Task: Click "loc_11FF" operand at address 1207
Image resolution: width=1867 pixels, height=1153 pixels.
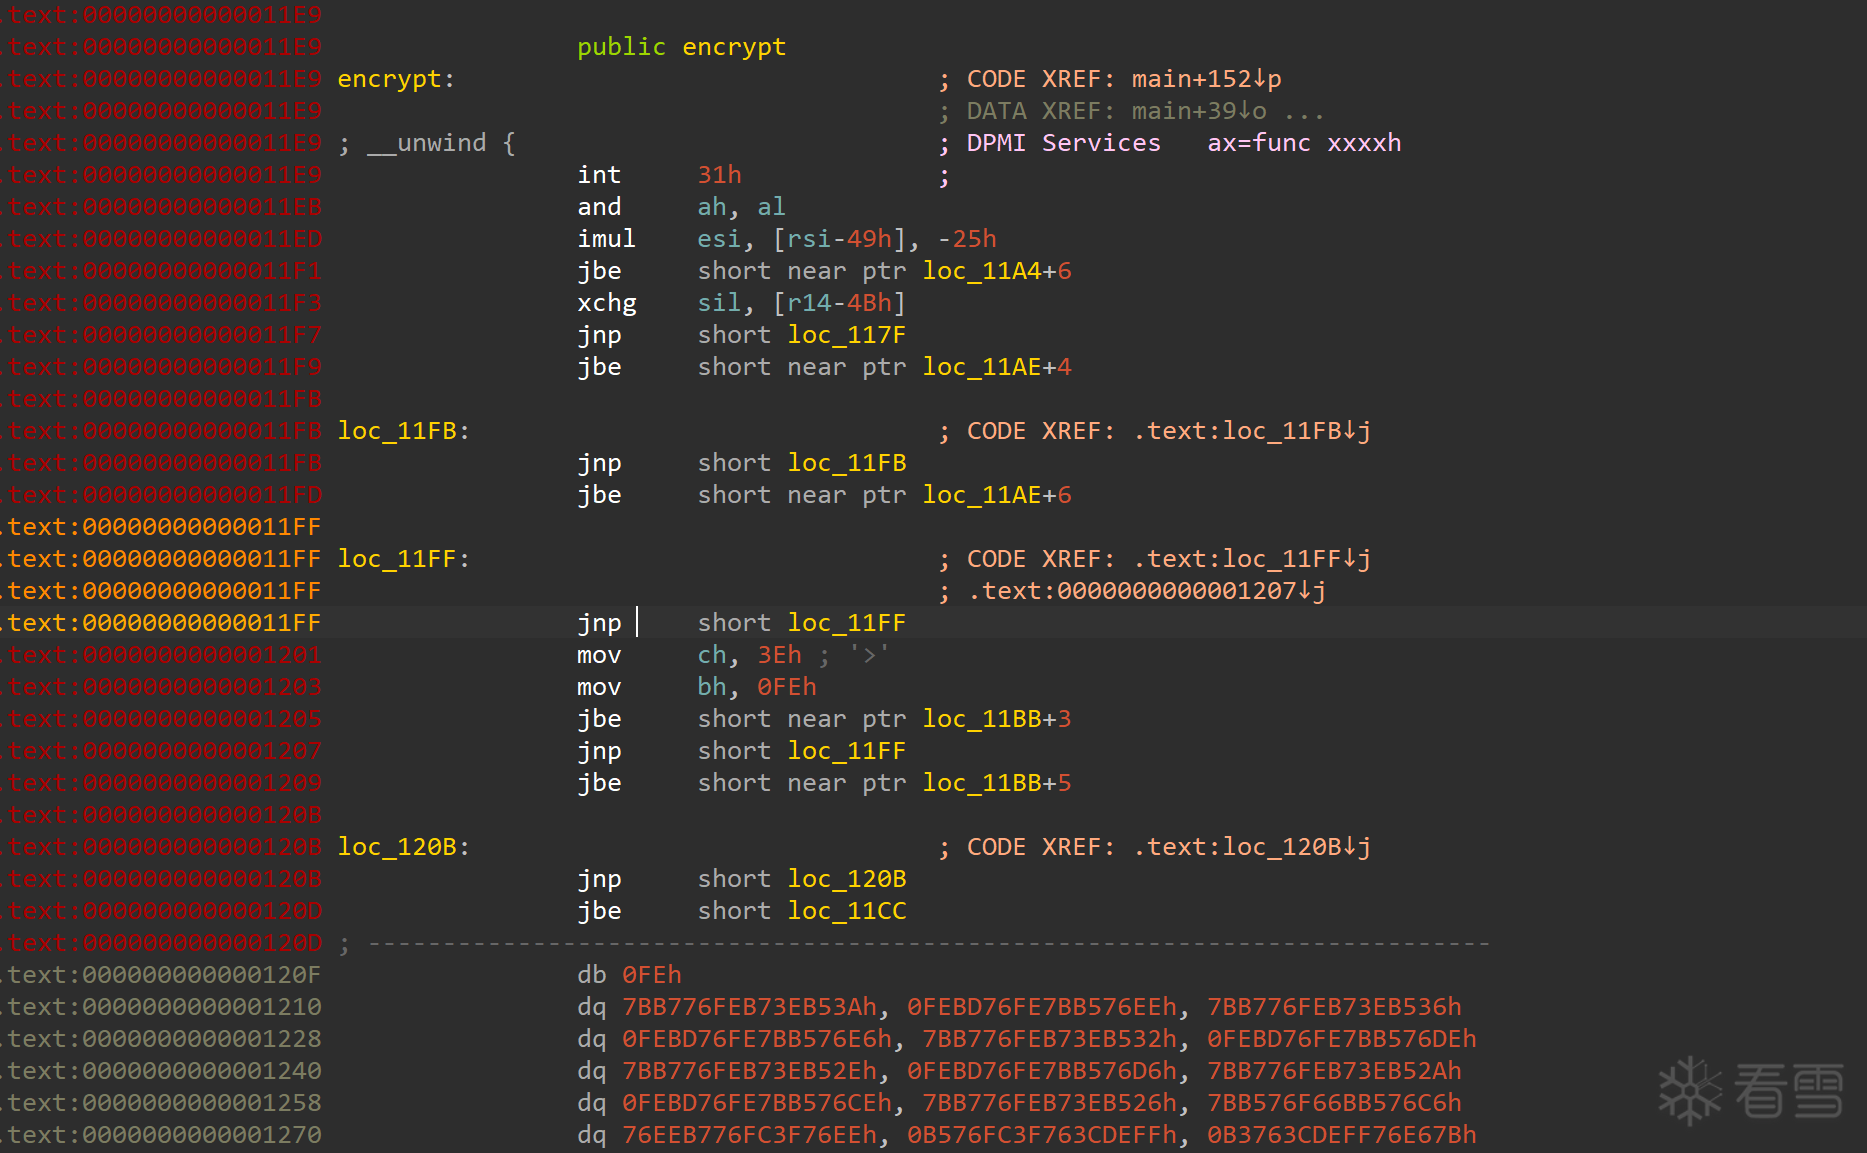Action: (846, 751)
